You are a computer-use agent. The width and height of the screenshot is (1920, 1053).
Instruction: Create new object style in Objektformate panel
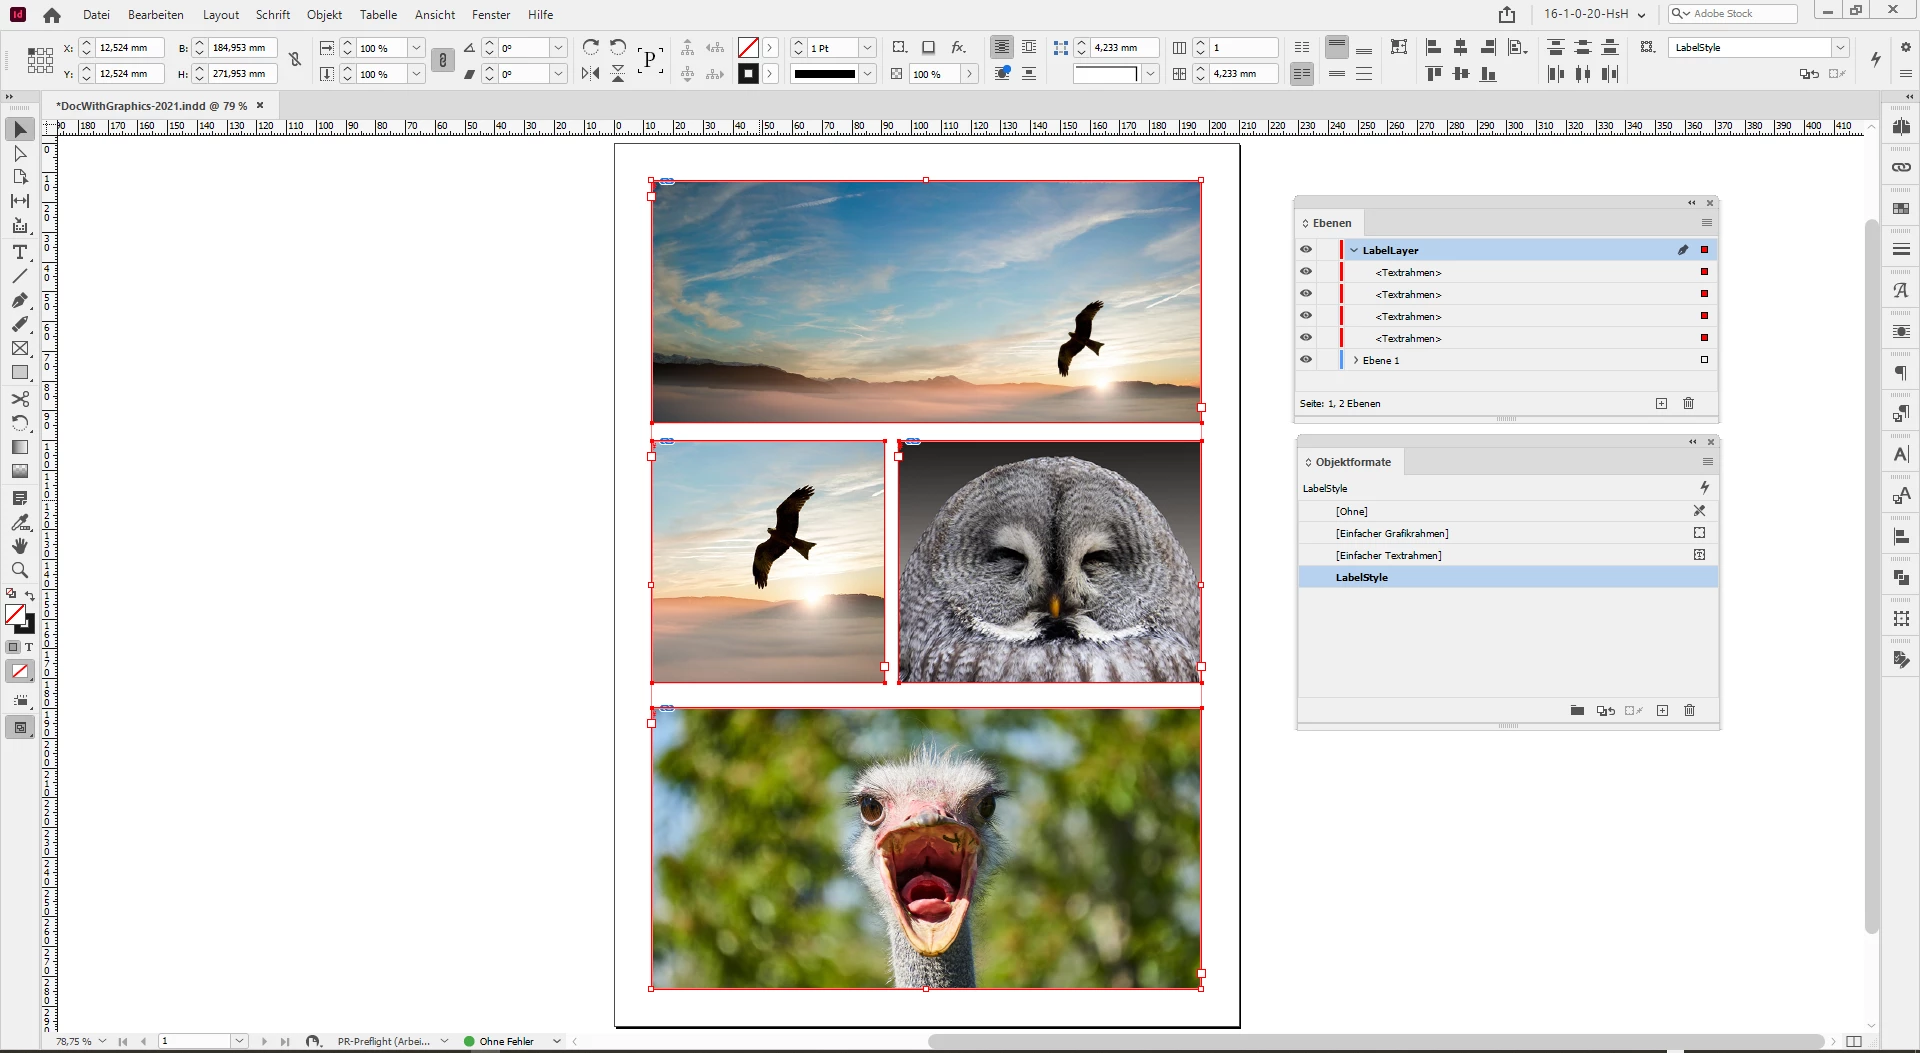pos(1662,710)
